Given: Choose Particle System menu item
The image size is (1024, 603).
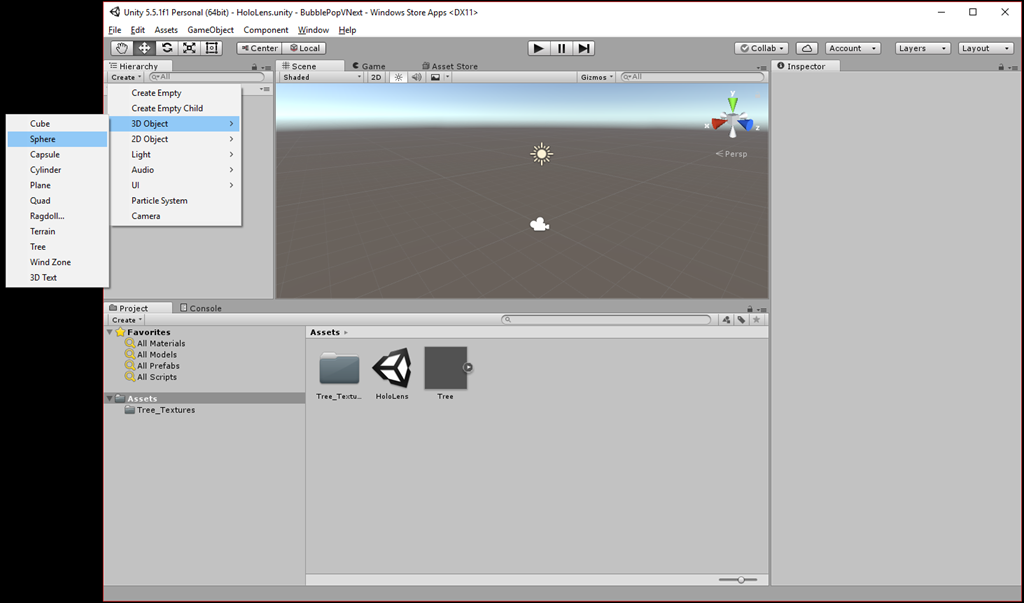Looking at the screenshot, I should (x=175, y=201).
